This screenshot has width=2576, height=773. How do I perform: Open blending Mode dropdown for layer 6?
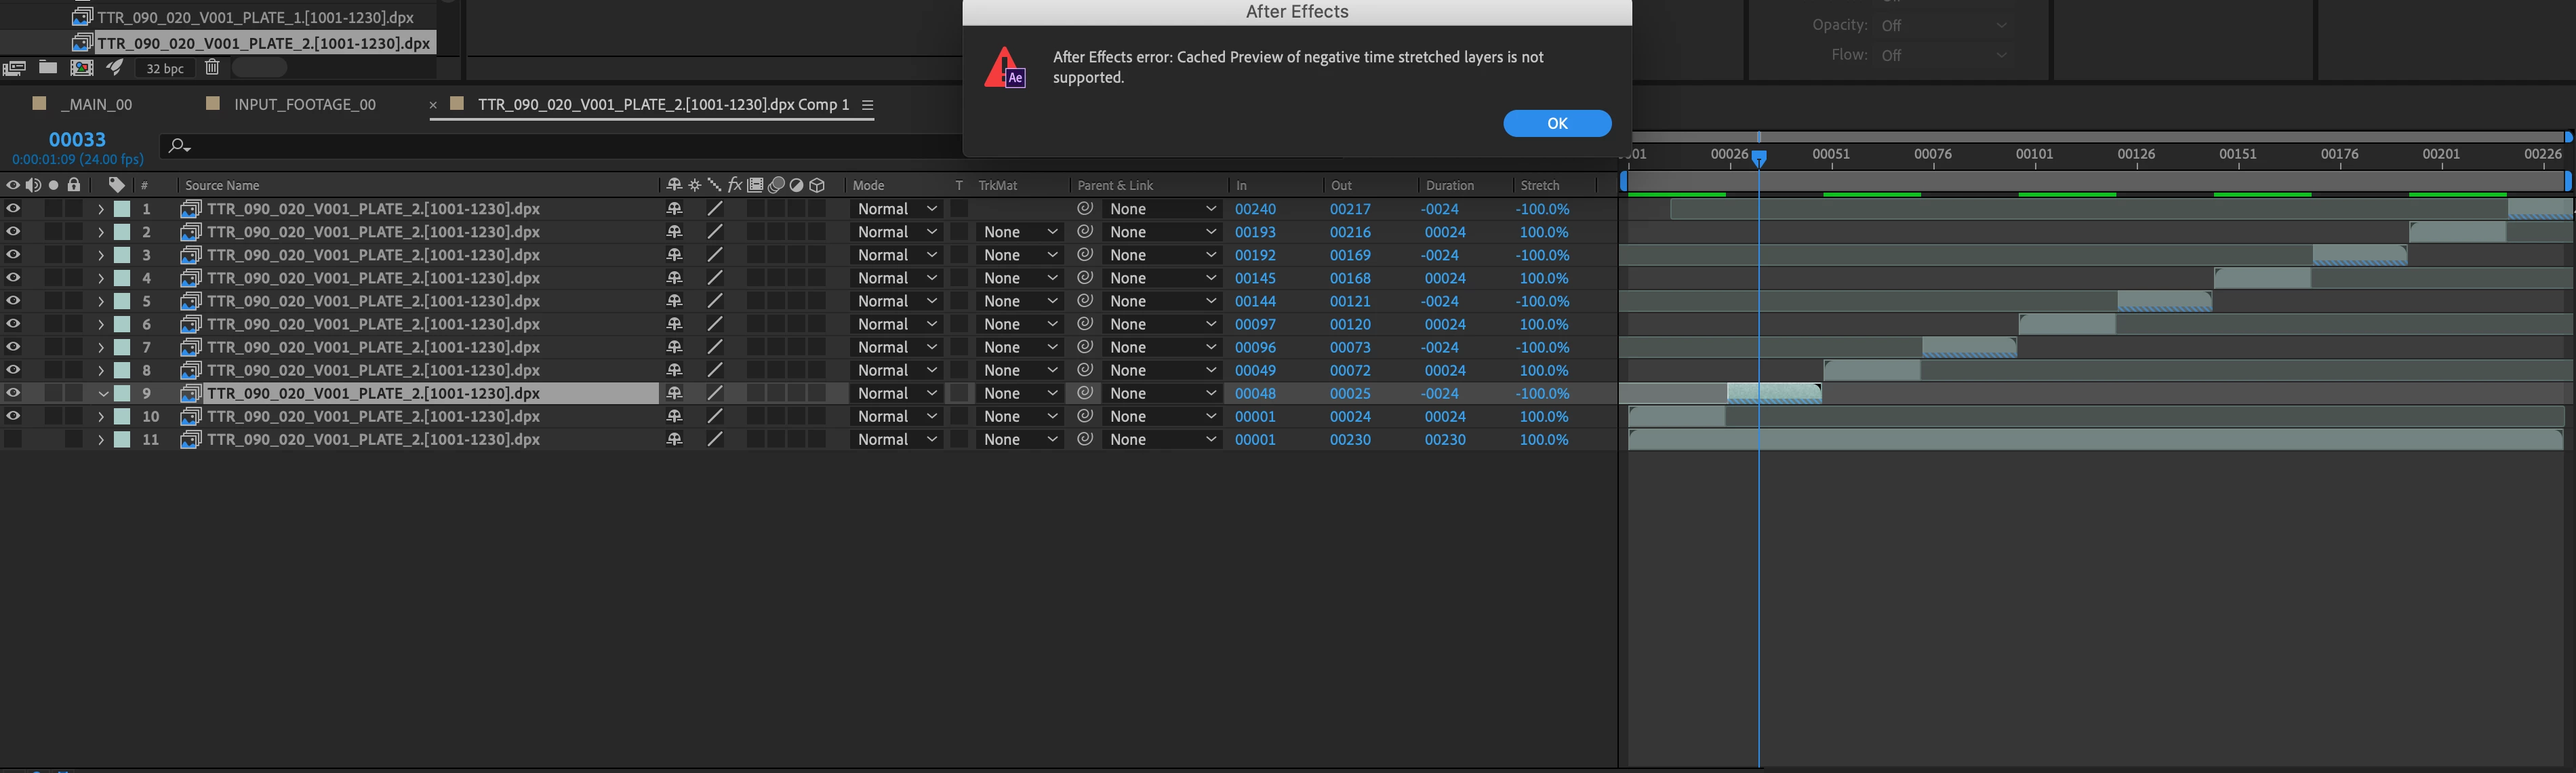tap(897, 324)
